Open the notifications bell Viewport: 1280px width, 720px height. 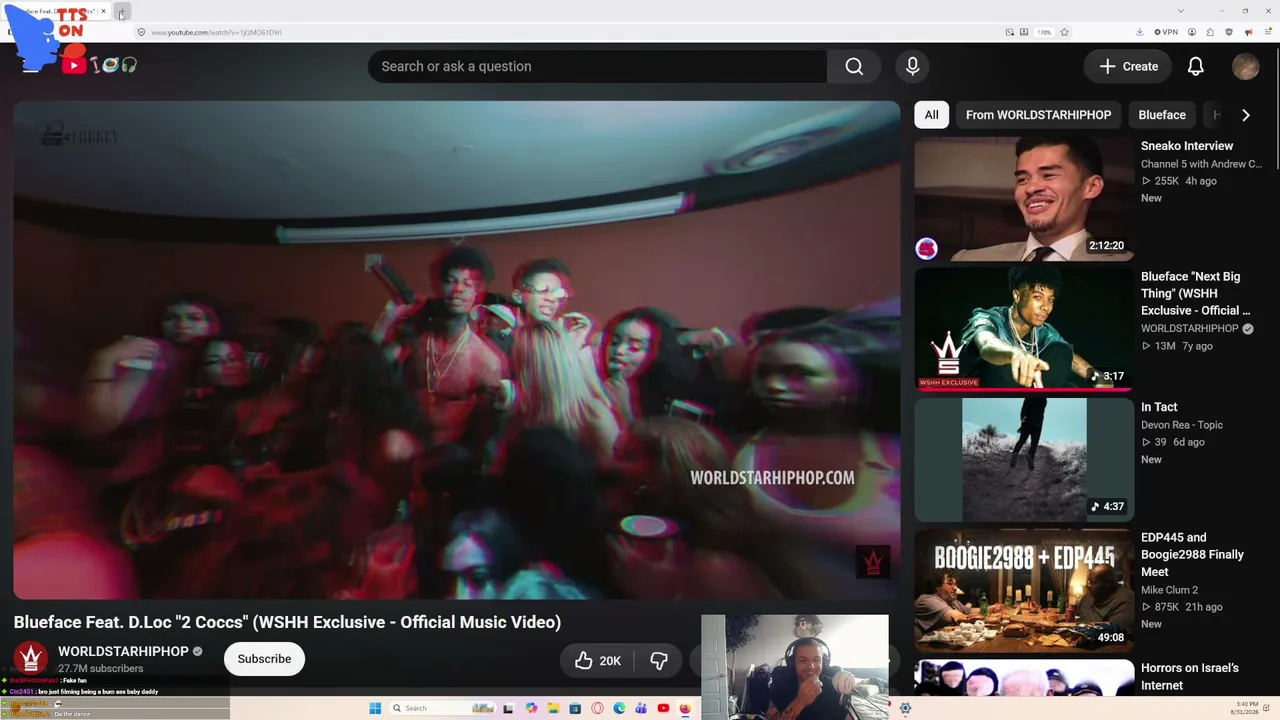(1195, 66)
